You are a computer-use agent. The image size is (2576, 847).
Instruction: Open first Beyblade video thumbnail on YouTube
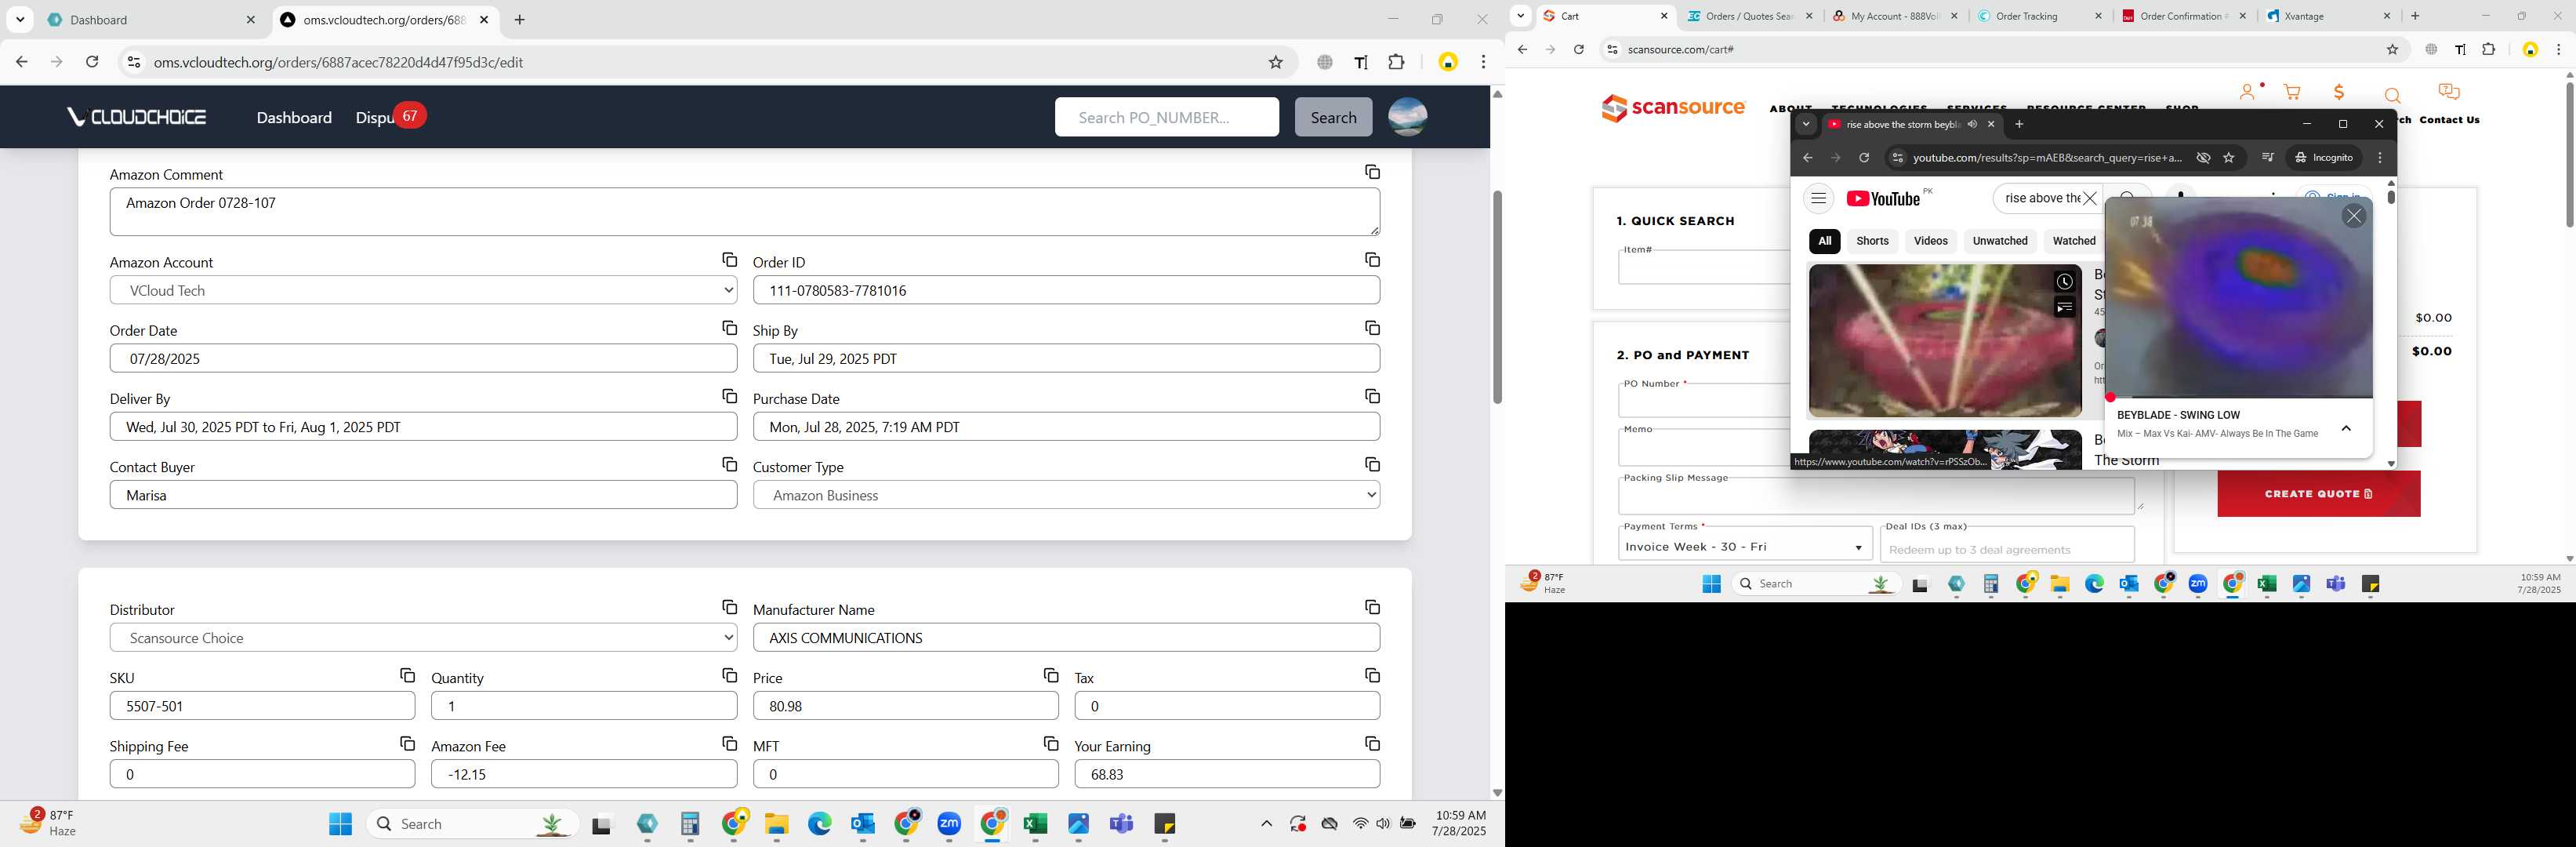[1944, 340]
